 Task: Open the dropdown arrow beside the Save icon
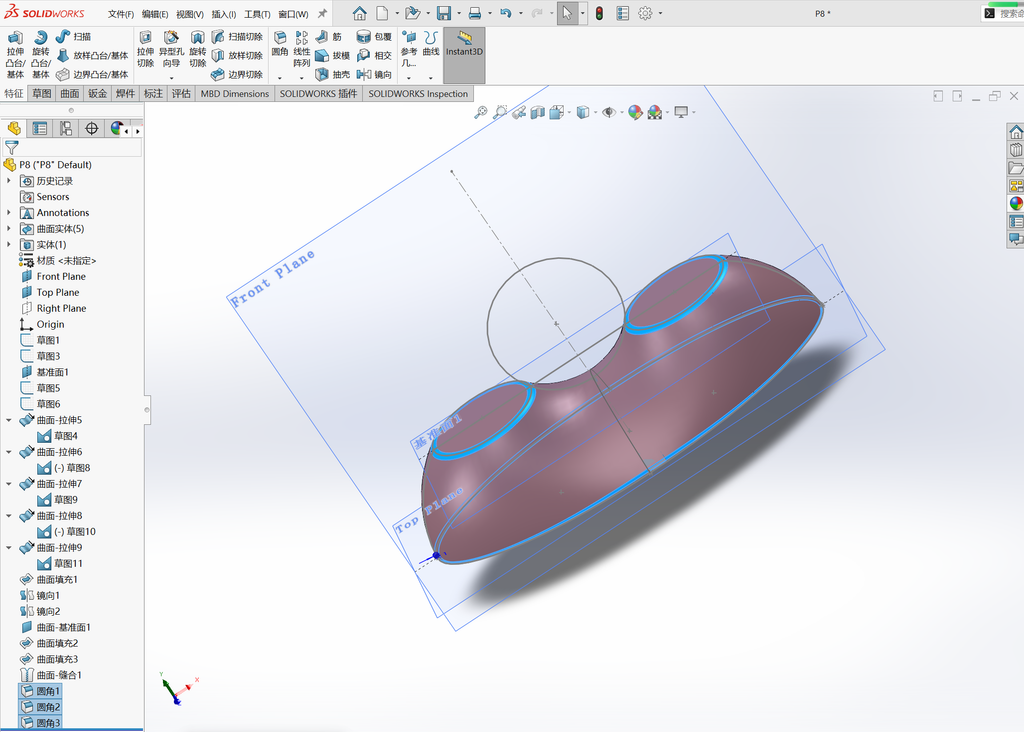pos(458,13)
